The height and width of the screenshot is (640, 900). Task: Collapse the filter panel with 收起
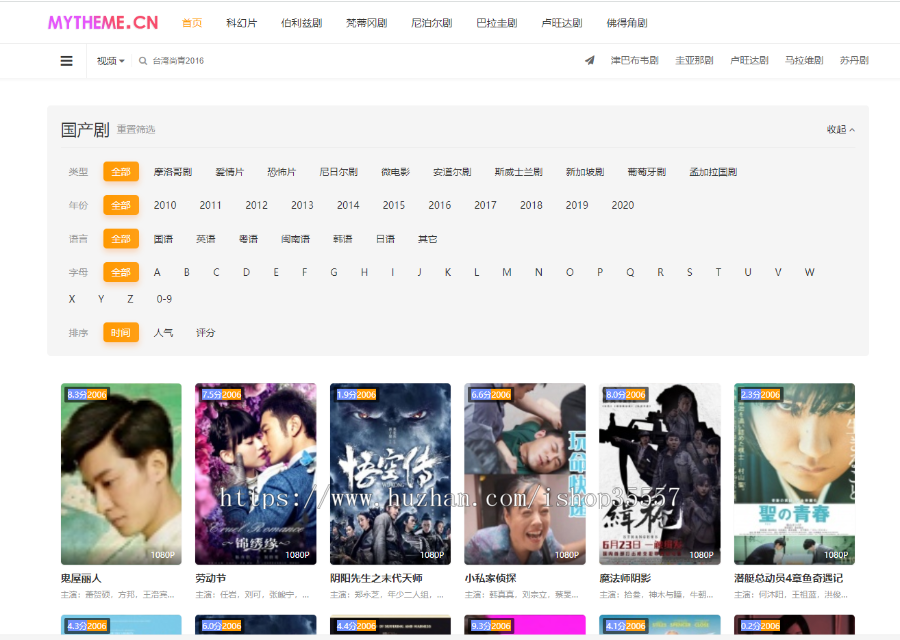pos(840,129)
